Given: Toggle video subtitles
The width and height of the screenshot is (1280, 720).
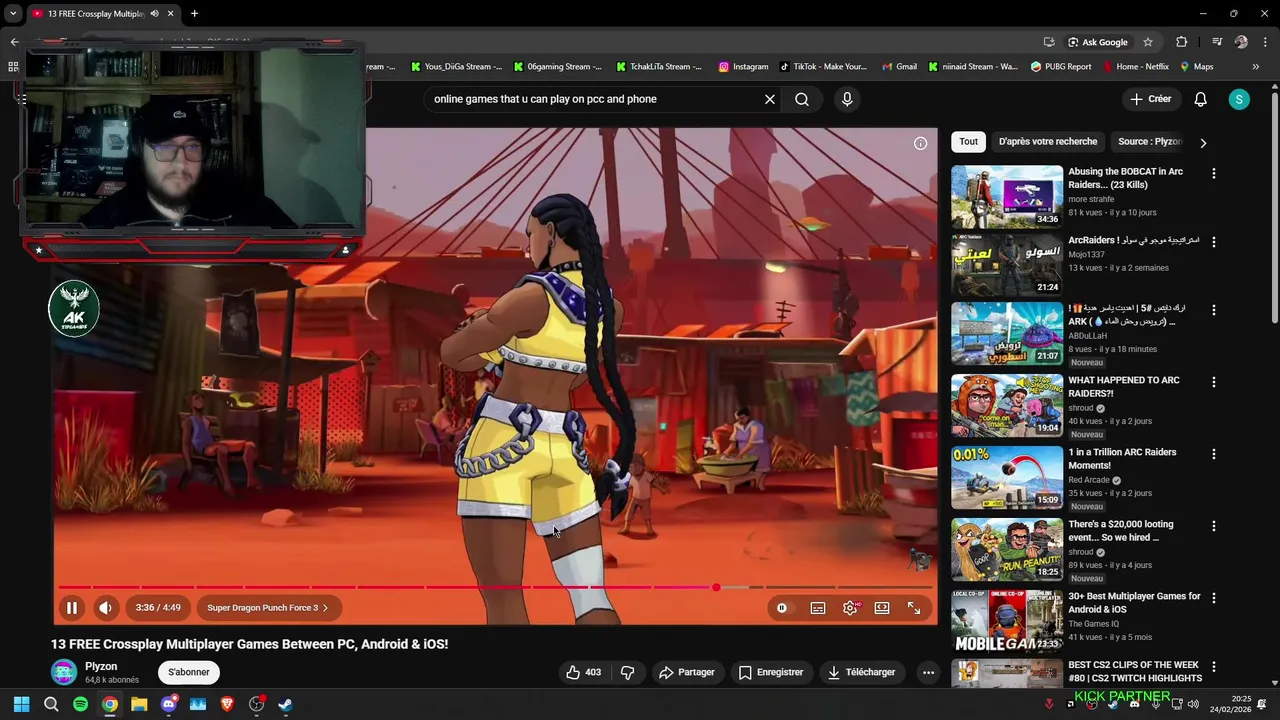Looking at the screenshot, I should click(818, 608).
